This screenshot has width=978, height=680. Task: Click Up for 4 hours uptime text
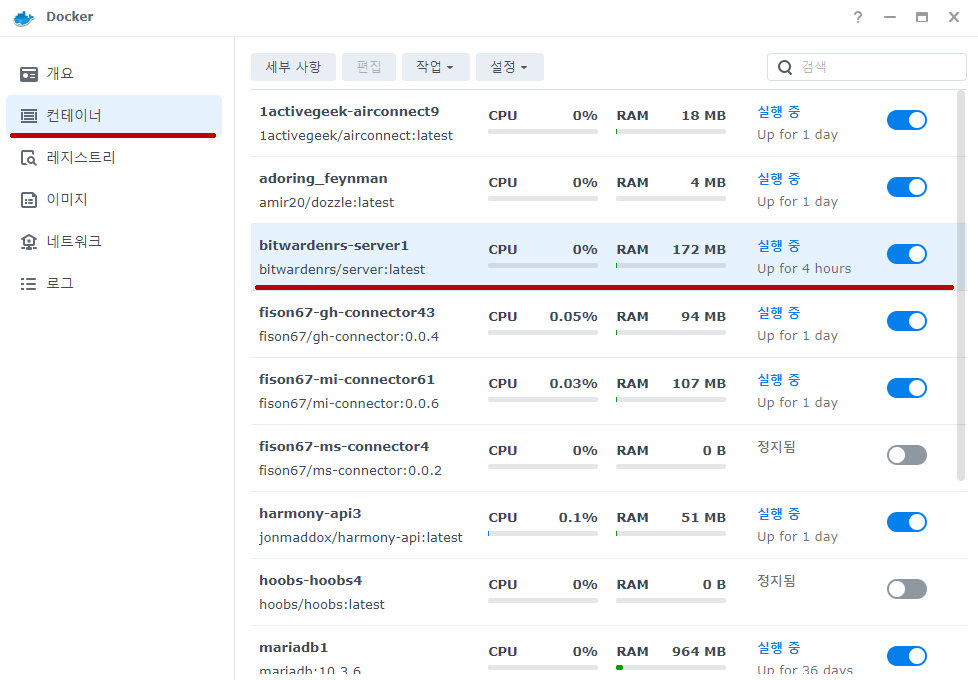tap(804, 269)
